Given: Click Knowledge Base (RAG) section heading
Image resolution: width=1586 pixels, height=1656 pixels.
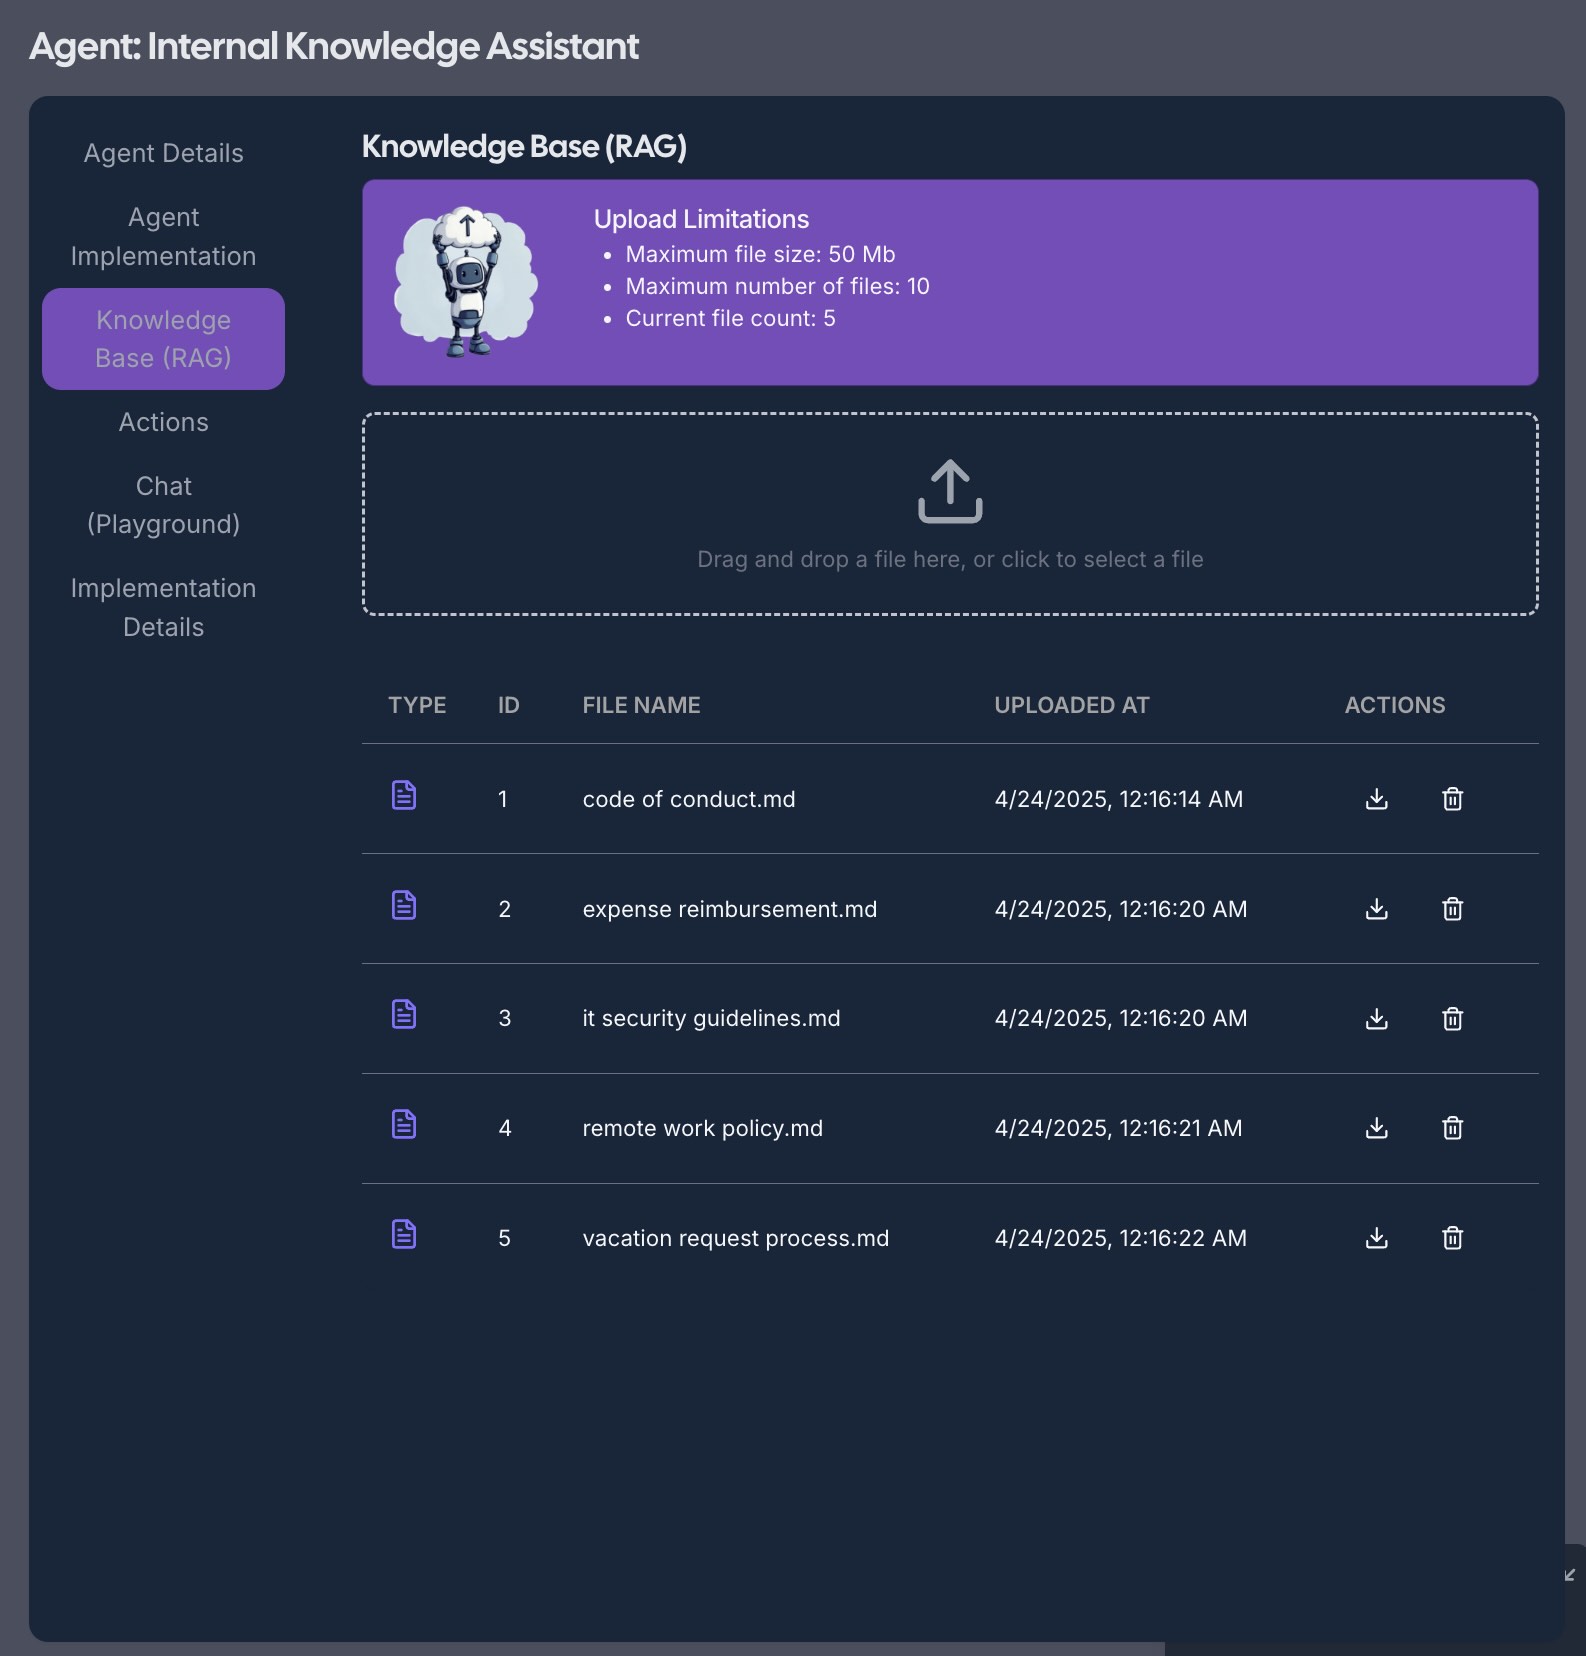Looking at the screenshot, I should (x=524, y=147).
